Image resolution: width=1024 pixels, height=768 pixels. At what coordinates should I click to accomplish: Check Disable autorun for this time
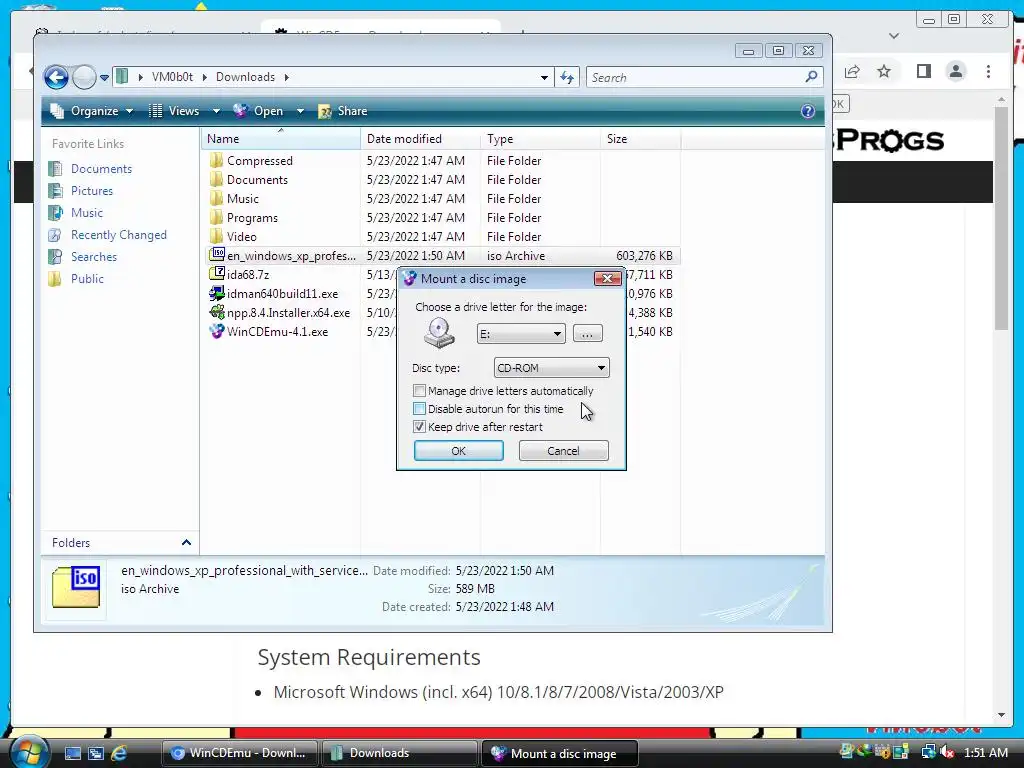[419, 409]
